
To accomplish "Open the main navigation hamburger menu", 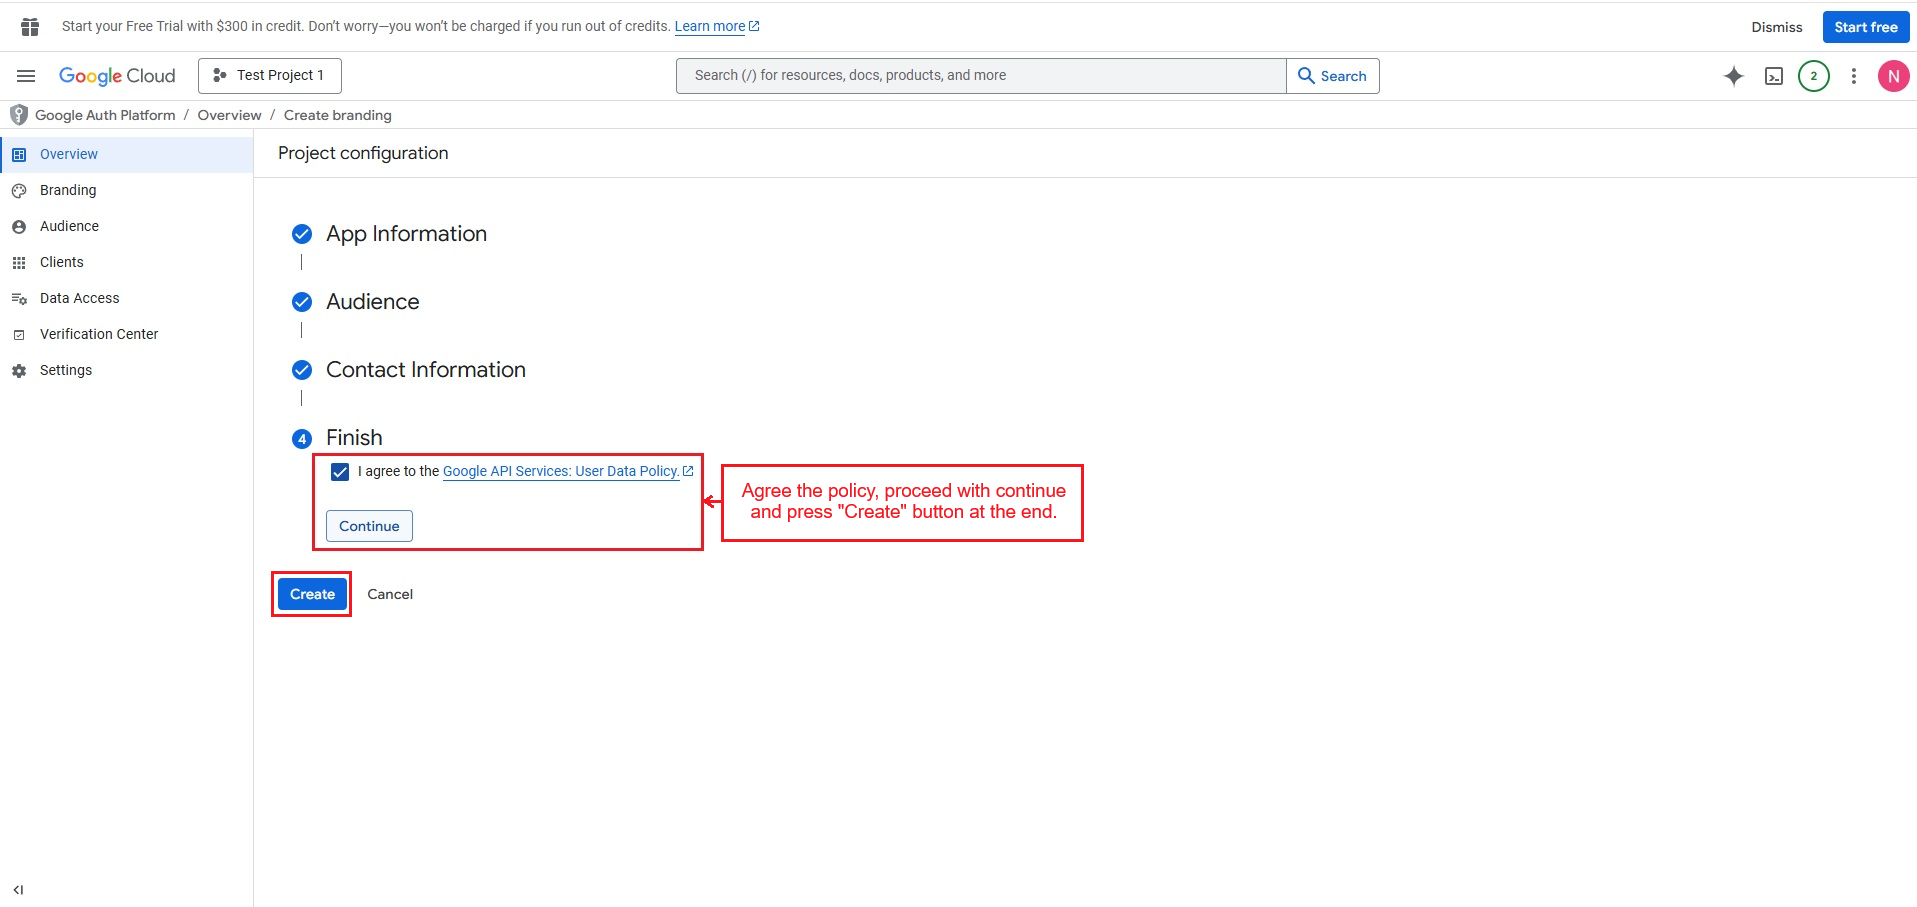I will point(26,76).
